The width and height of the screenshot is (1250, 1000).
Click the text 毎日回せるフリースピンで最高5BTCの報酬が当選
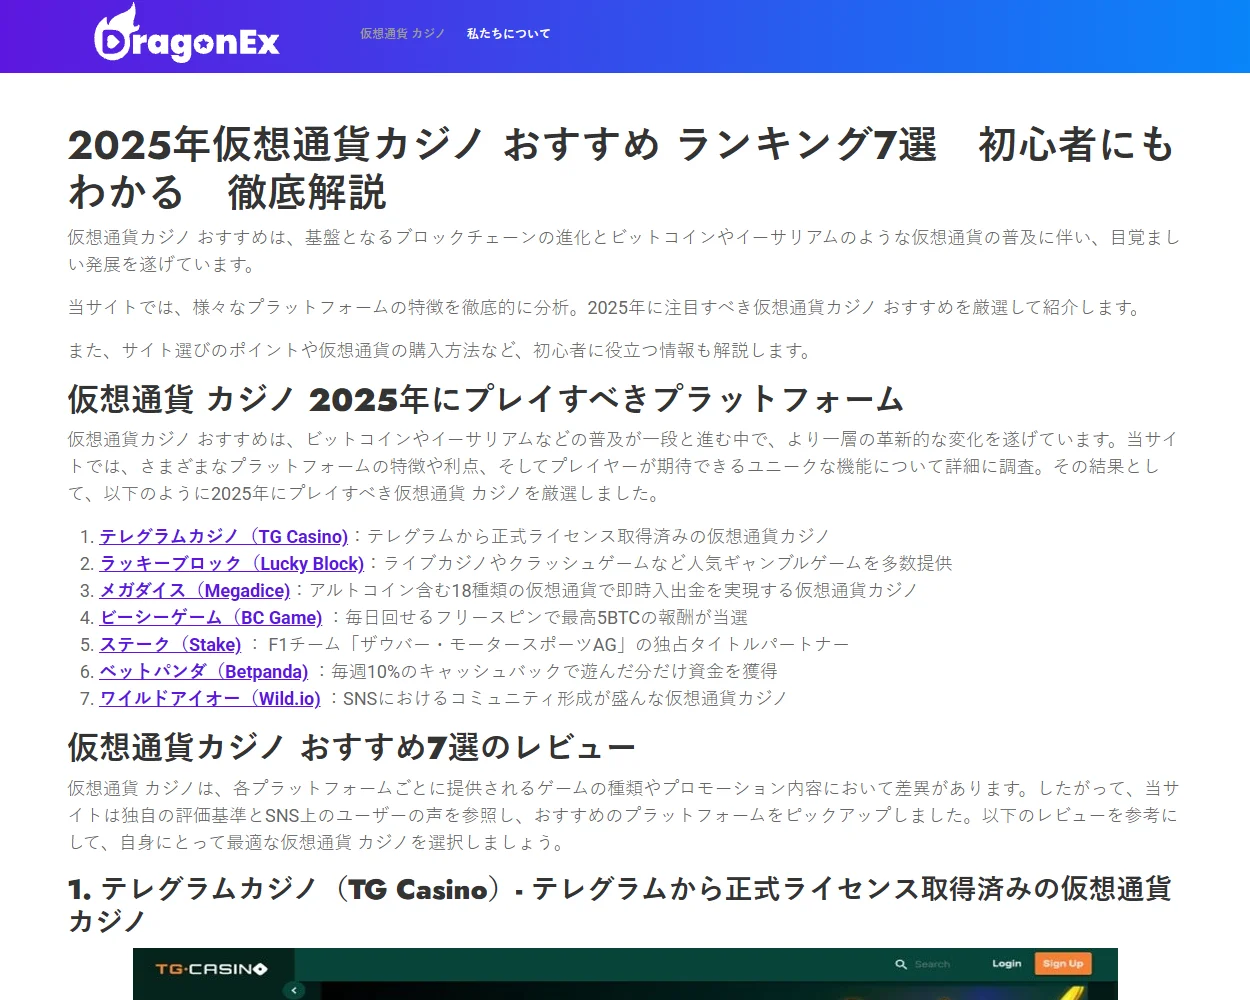tap(547, 618)
